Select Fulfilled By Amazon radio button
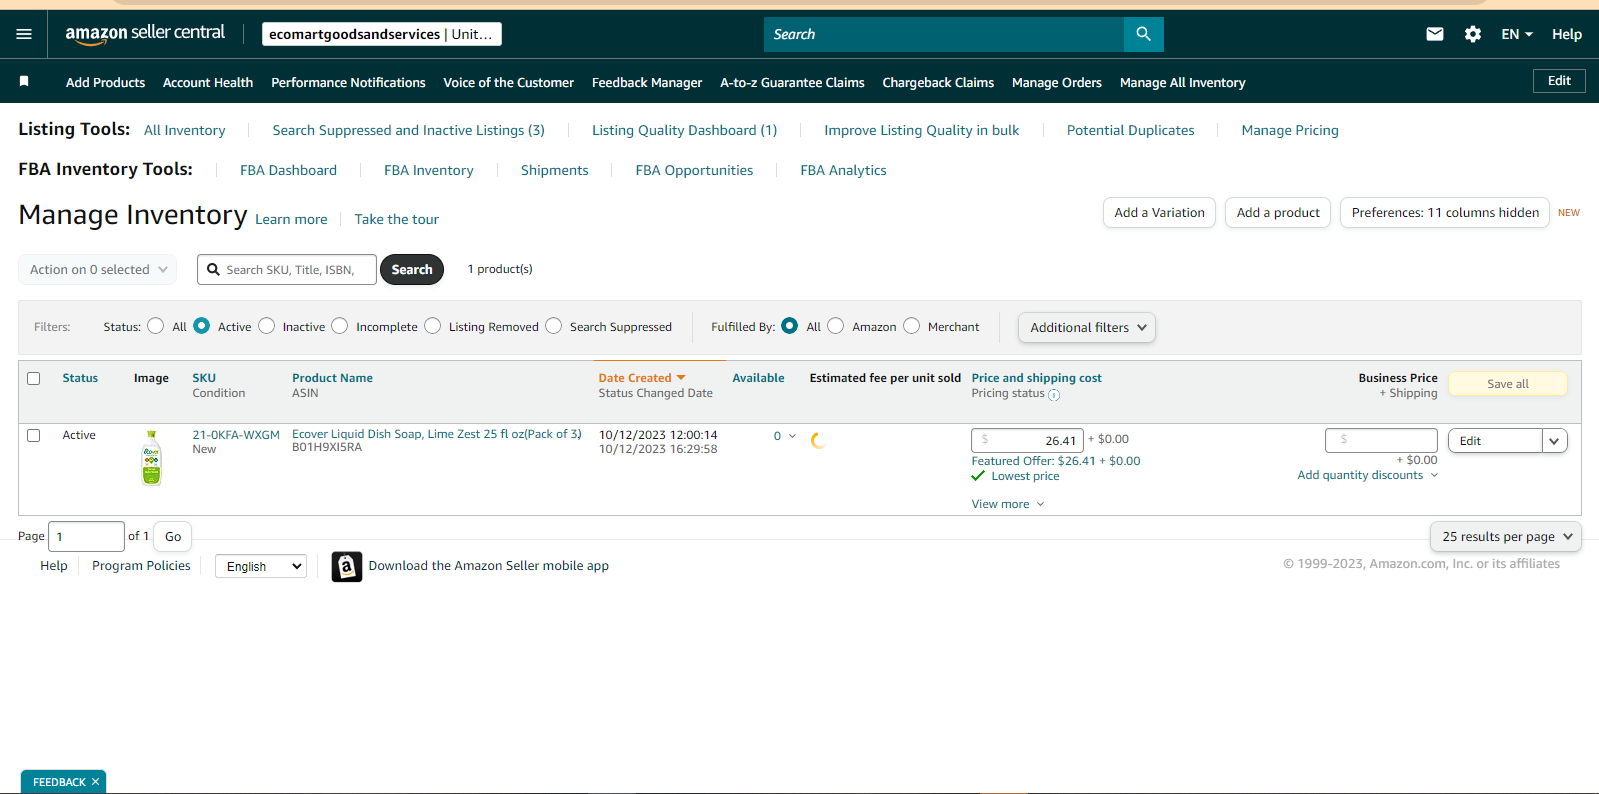The width and height of the screenshot is (1599, 794). [836, 326]
